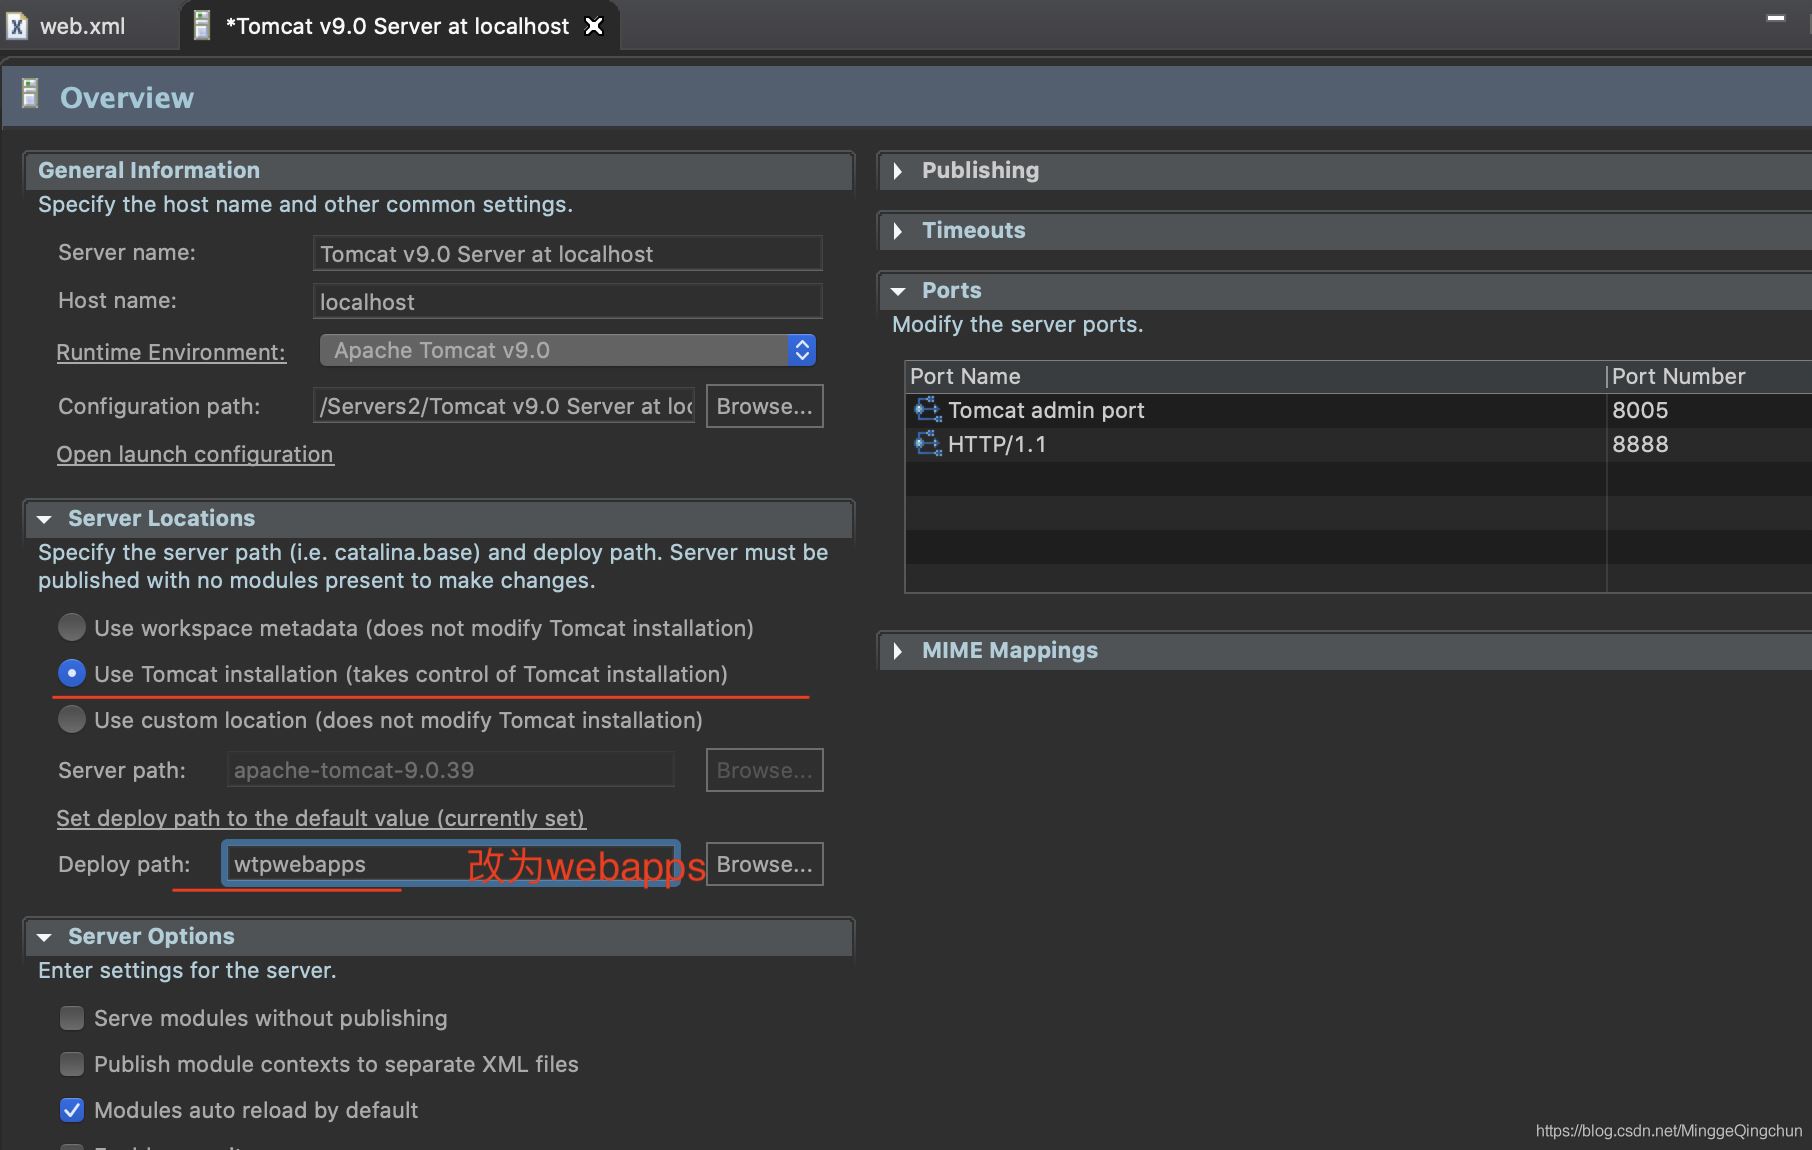Click Browse button next to Deploy path
Image resolution: width=1812 pixels, height=1150 pixels.
click(x=764, y=864)
